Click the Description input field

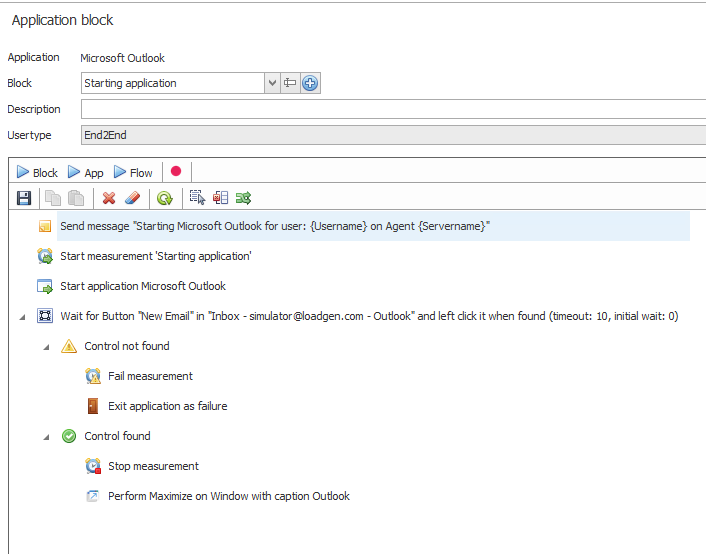coord(393,109)
